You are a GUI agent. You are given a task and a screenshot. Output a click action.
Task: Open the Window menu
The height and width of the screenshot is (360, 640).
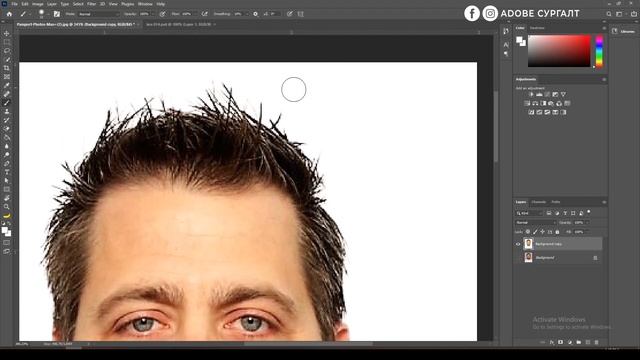tap(145, 4)
